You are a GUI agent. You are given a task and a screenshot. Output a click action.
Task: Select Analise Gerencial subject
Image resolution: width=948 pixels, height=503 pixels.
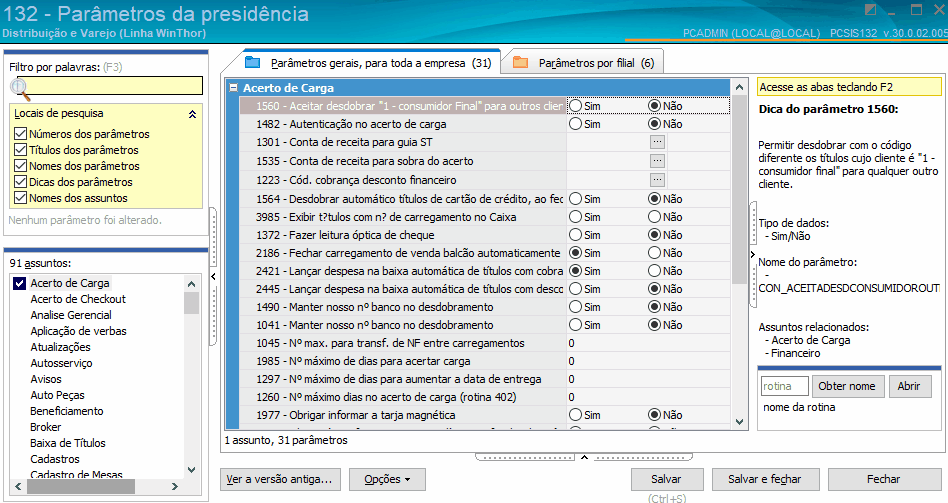(x=71, y=315)
